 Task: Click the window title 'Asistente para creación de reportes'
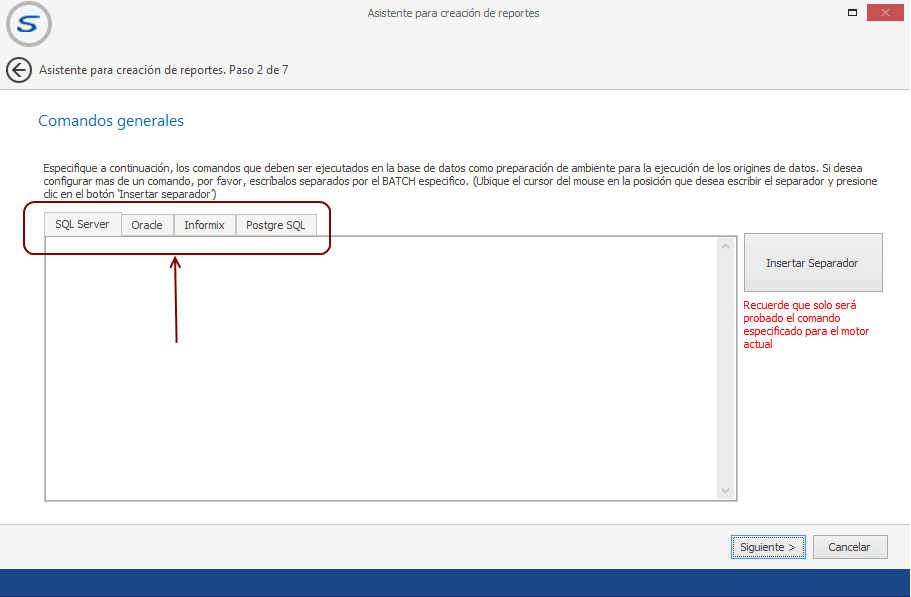pyautogui.click(x=453, y=13)
